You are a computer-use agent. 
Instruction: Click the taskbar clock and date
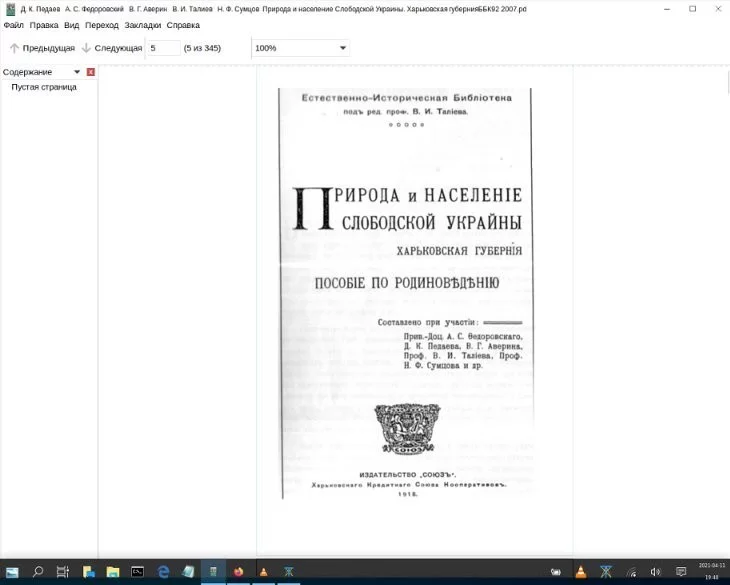(712, 572)
